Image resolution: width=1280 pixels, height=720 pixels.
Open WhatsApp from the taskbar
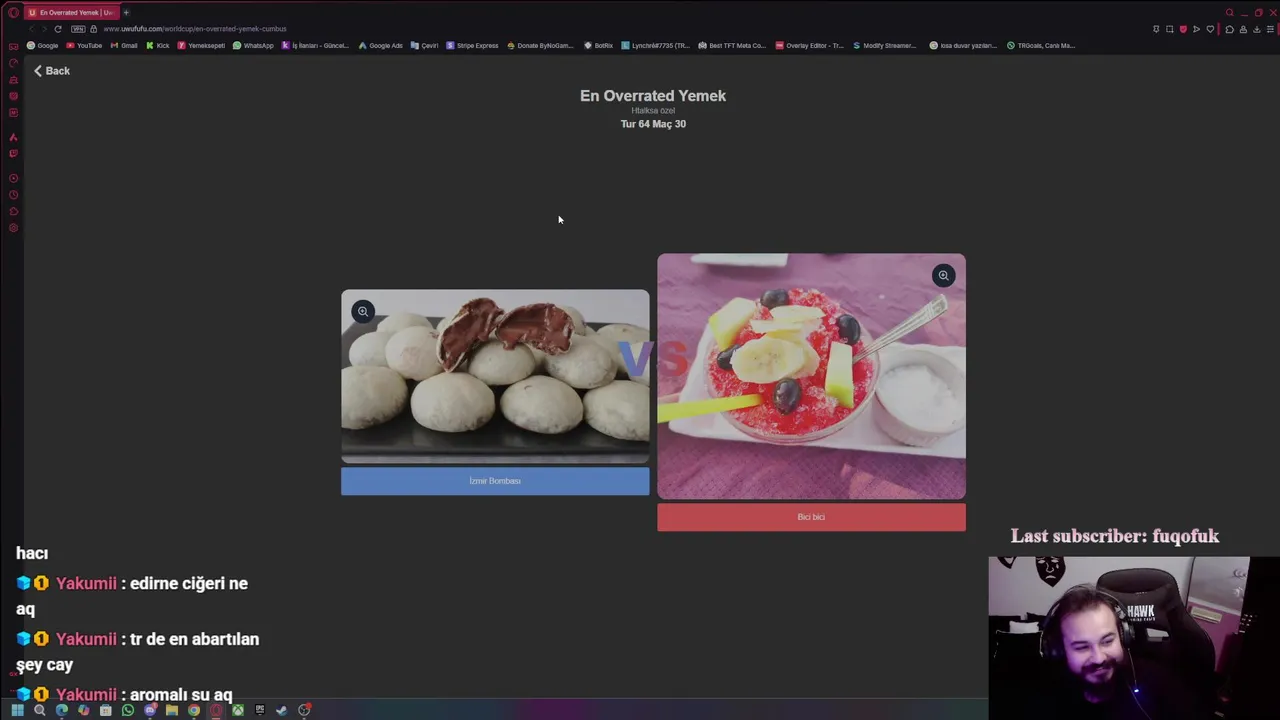[x=128, y=710]
